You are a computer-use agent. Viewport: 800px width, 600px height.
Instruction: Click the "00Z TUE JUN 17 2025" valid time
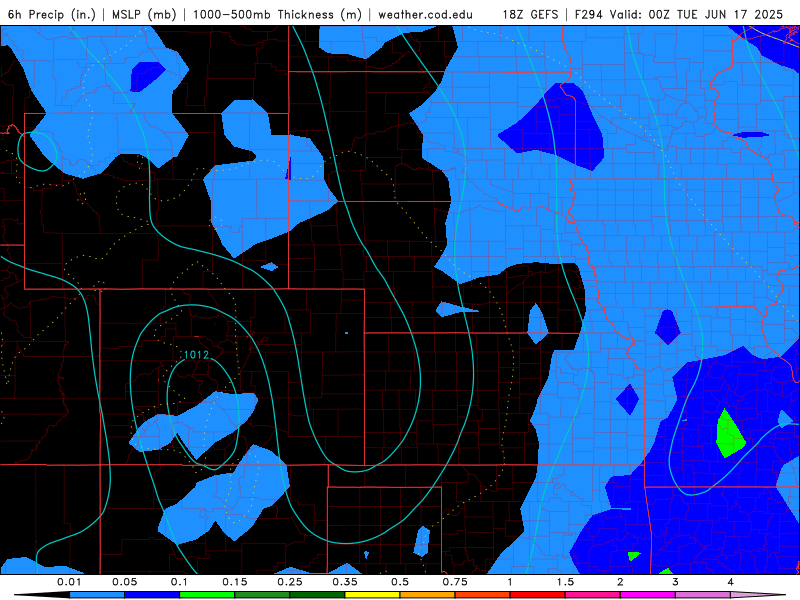715,14
